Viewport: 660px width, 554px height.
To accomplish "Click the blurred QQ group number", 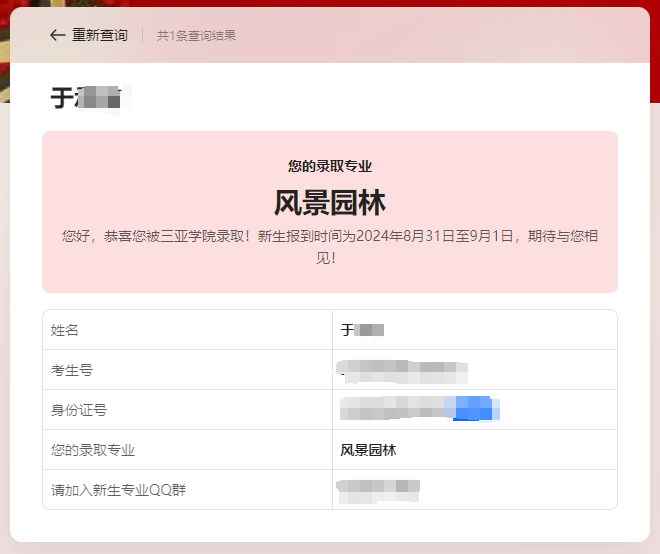I will pyautogui.click(x=378, y=489).
